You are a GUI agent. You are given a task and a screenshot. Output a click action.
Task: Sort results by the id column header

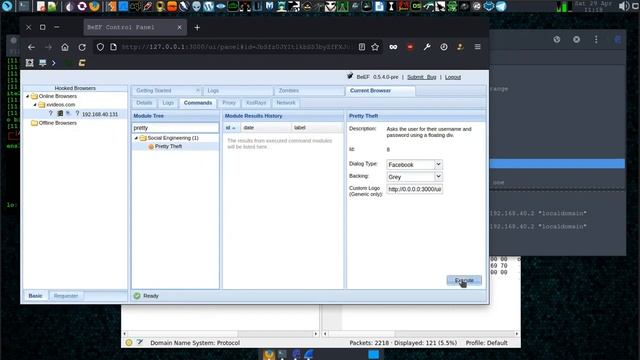click(231, 128)
